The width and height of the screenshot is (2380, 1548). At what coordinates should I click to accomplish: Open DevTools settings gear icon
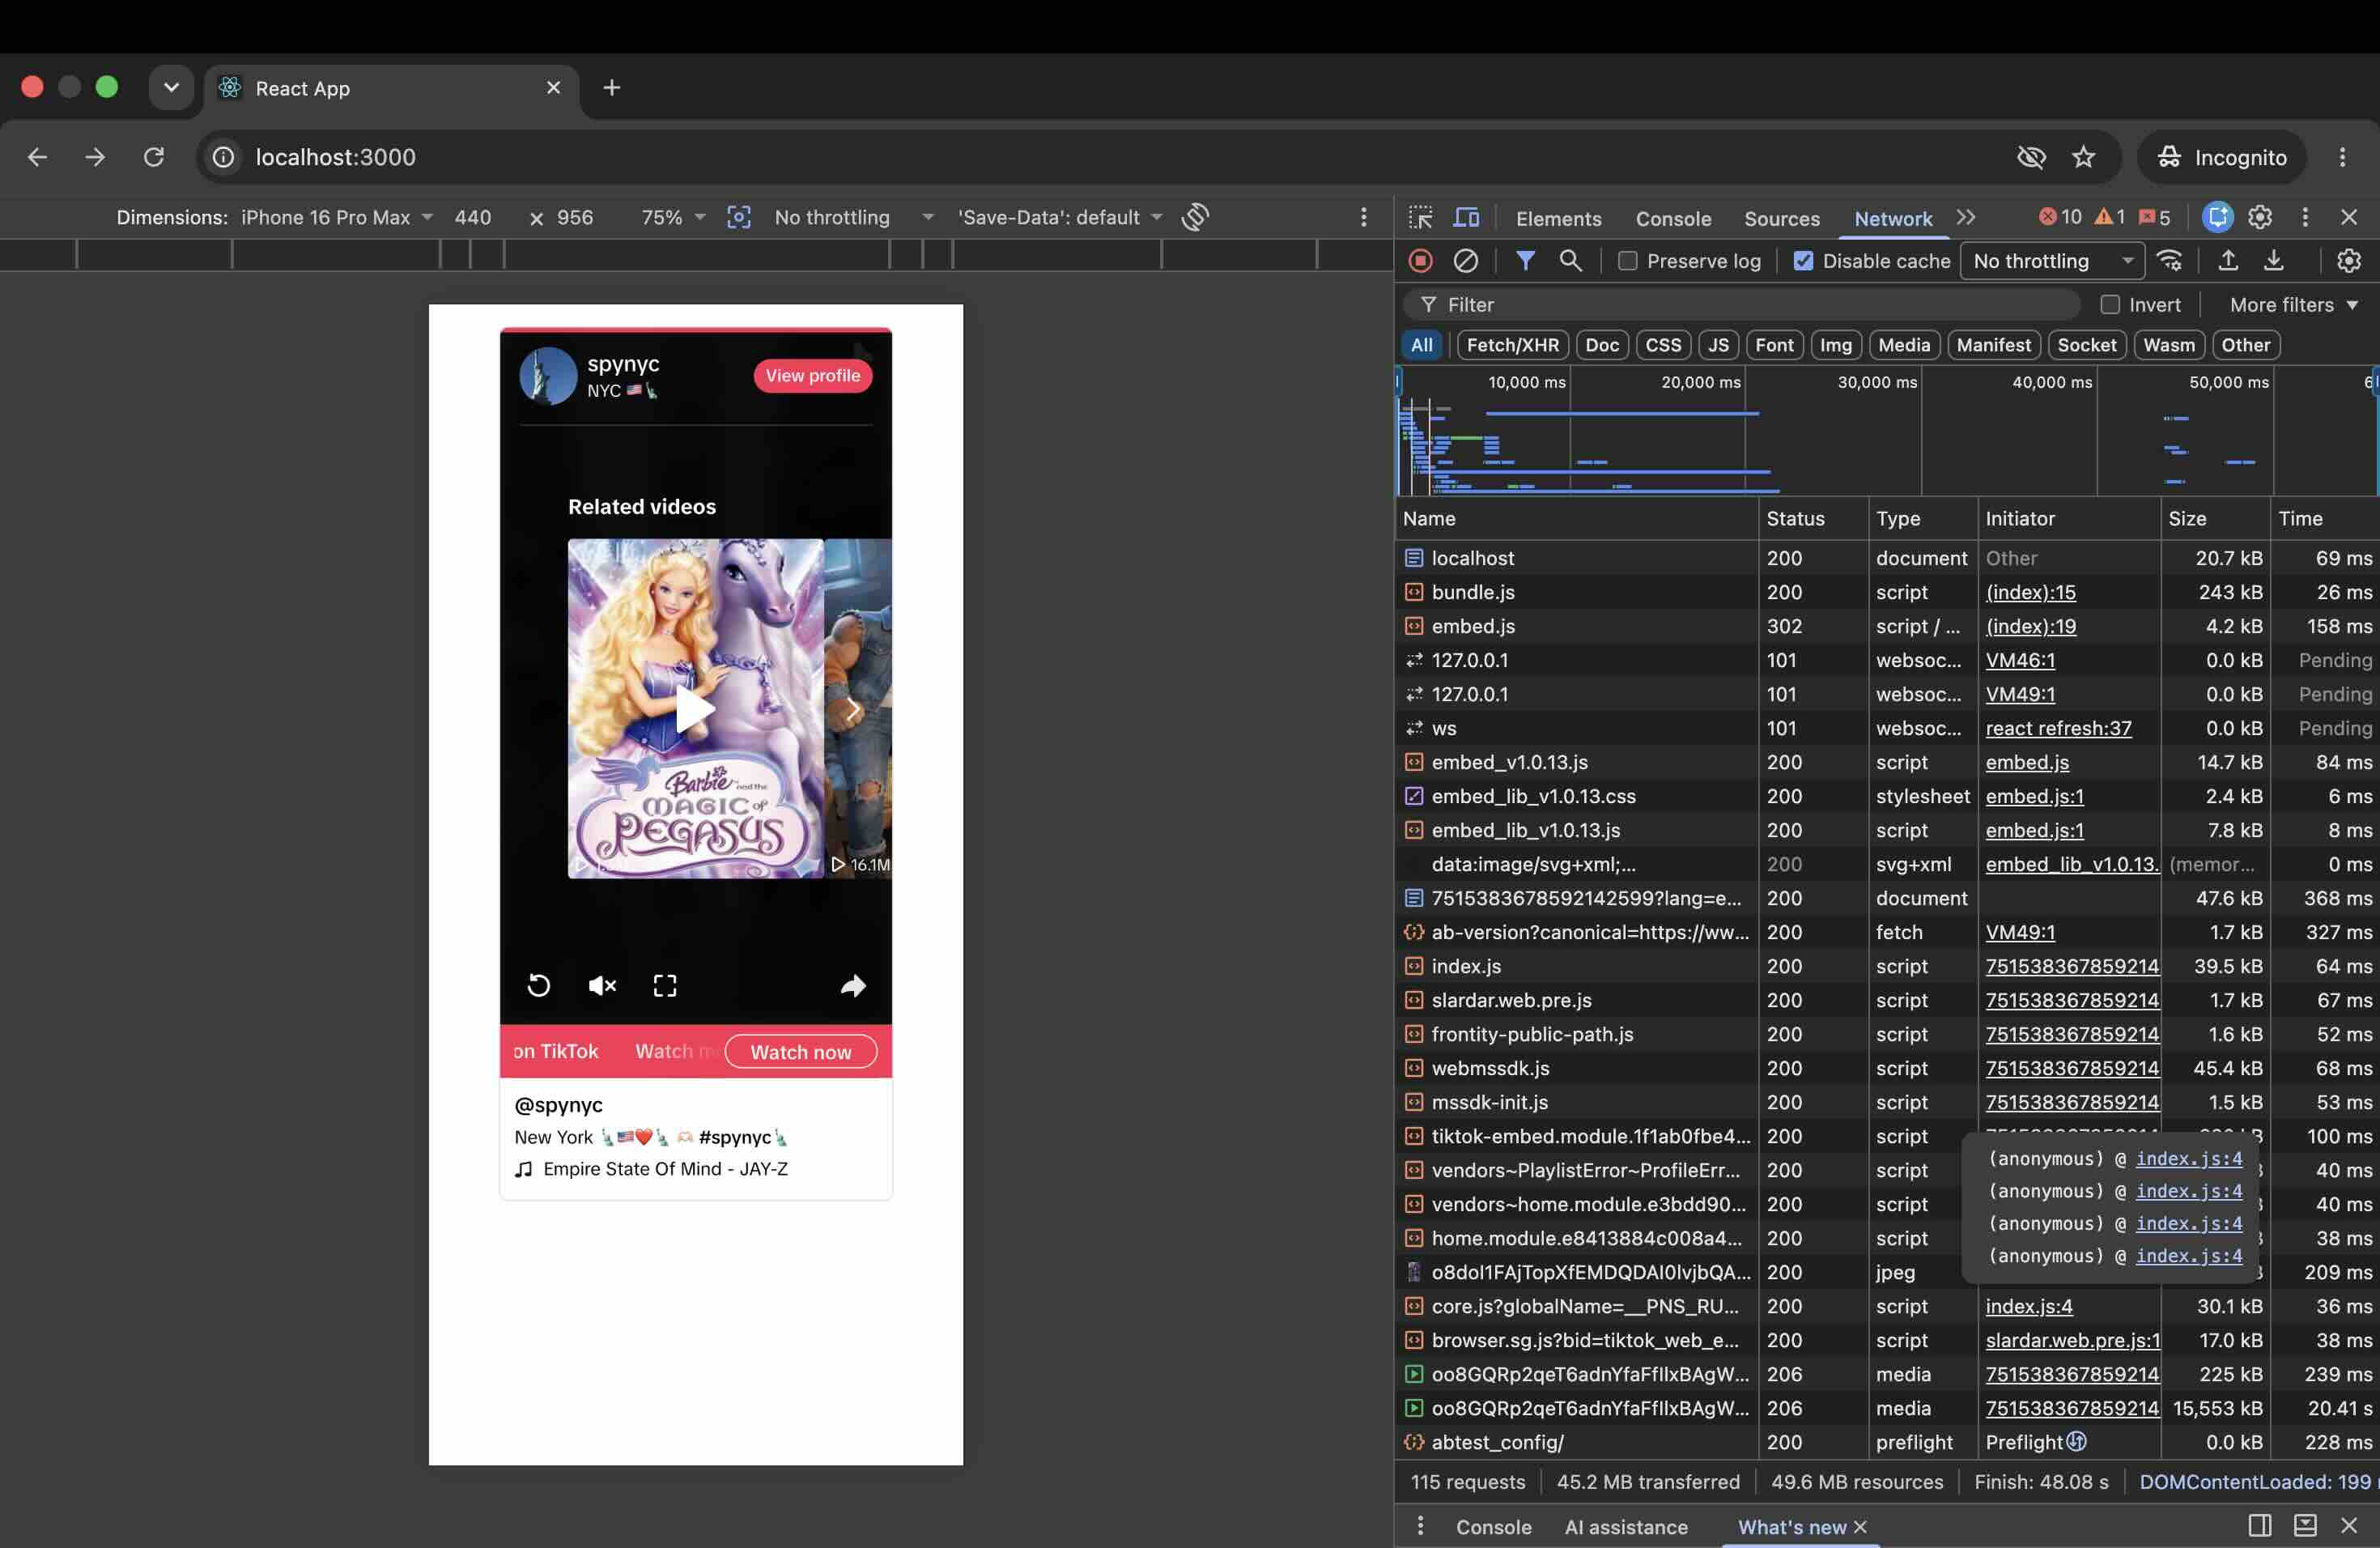click(x=2260, y=217)
